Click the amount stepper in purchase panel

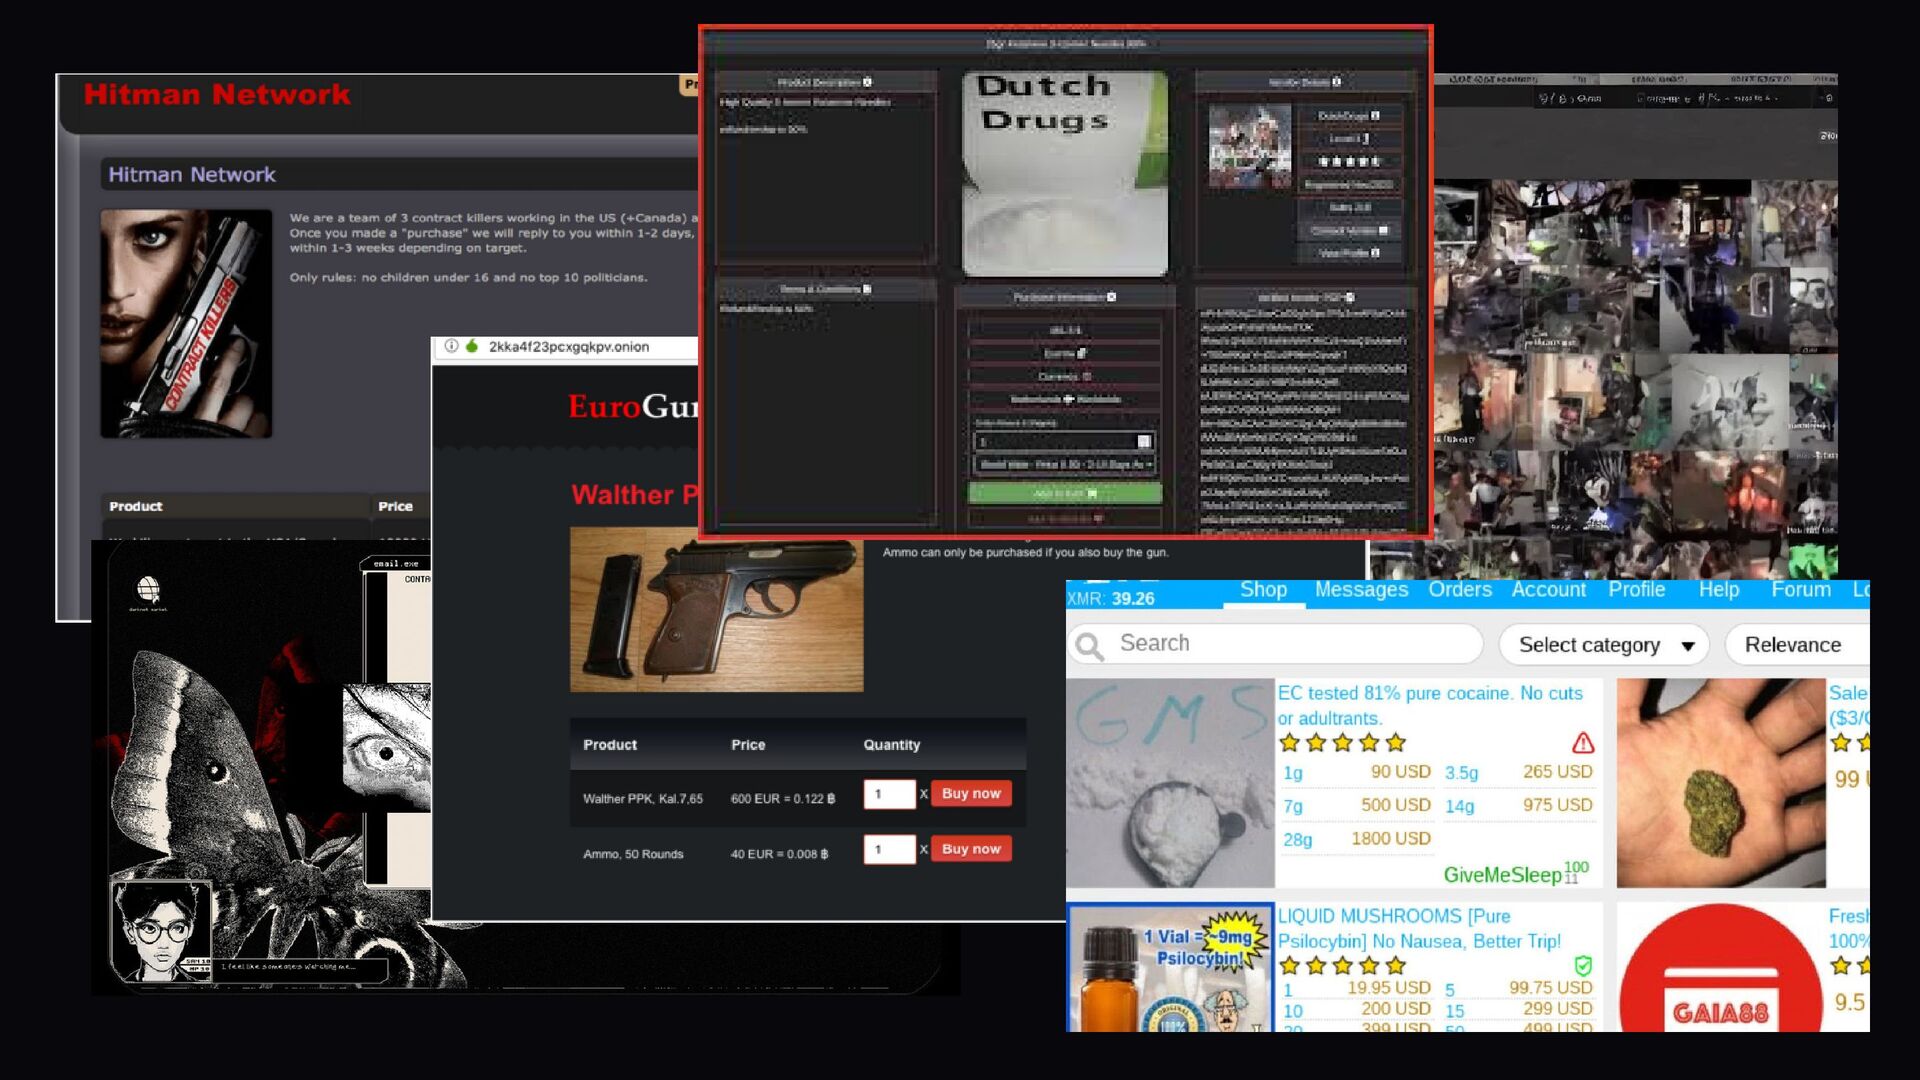click(1144, 441)
